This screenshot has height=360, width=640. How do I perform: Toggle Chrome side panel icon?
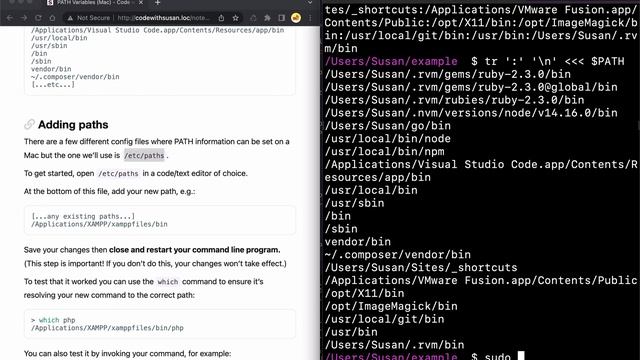[x=282, y=18]
